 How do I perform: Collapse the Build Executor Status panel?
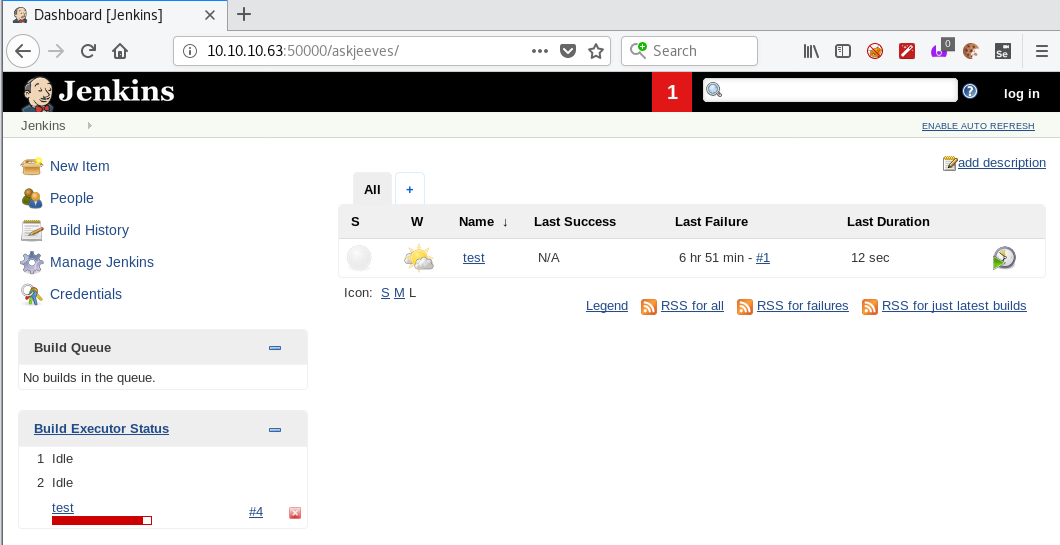click(275, 430)
